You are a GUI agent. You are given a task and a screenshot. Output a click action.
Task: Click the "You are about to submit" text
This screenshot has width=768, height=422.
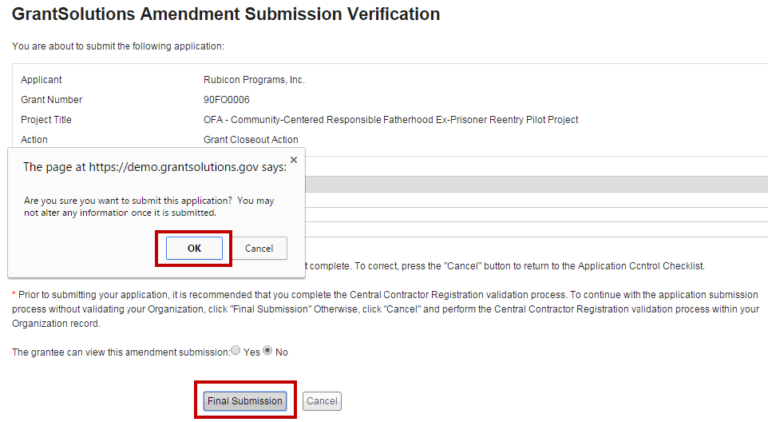click(x=118, y=46)
